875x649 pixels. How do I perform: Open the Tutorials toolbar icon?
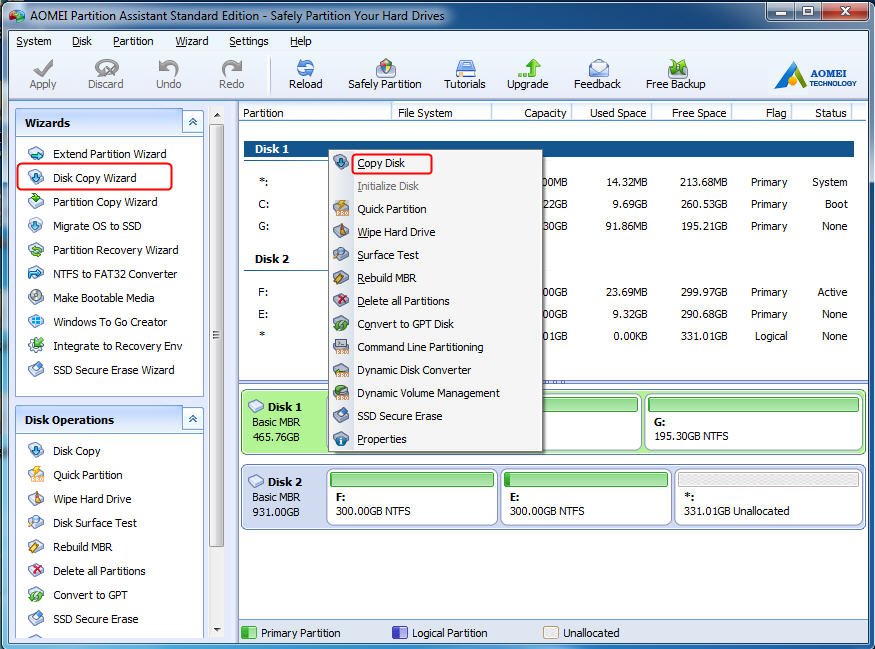tap(465, 68)
